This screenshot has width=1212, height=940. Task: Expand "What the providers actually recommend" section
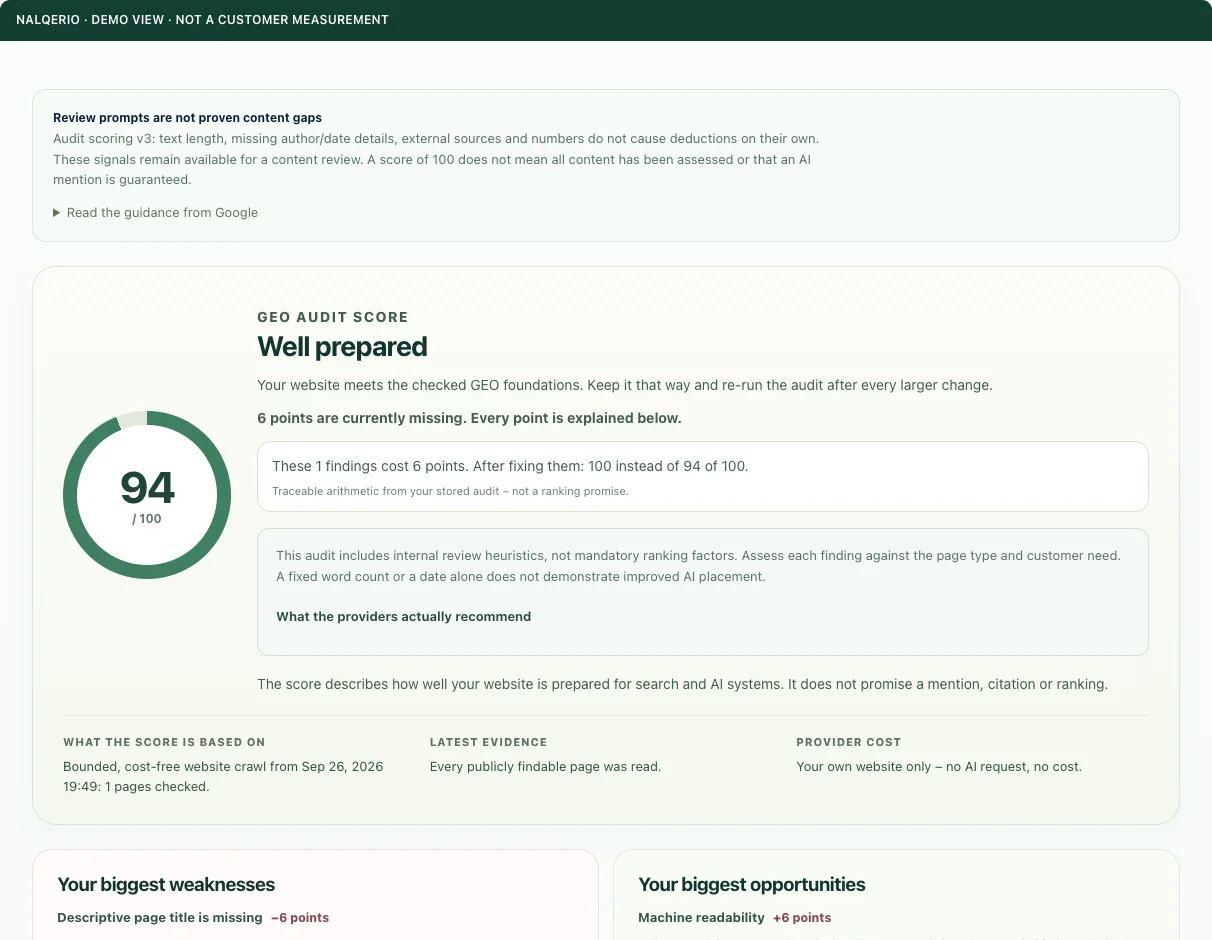pos(403,616)
